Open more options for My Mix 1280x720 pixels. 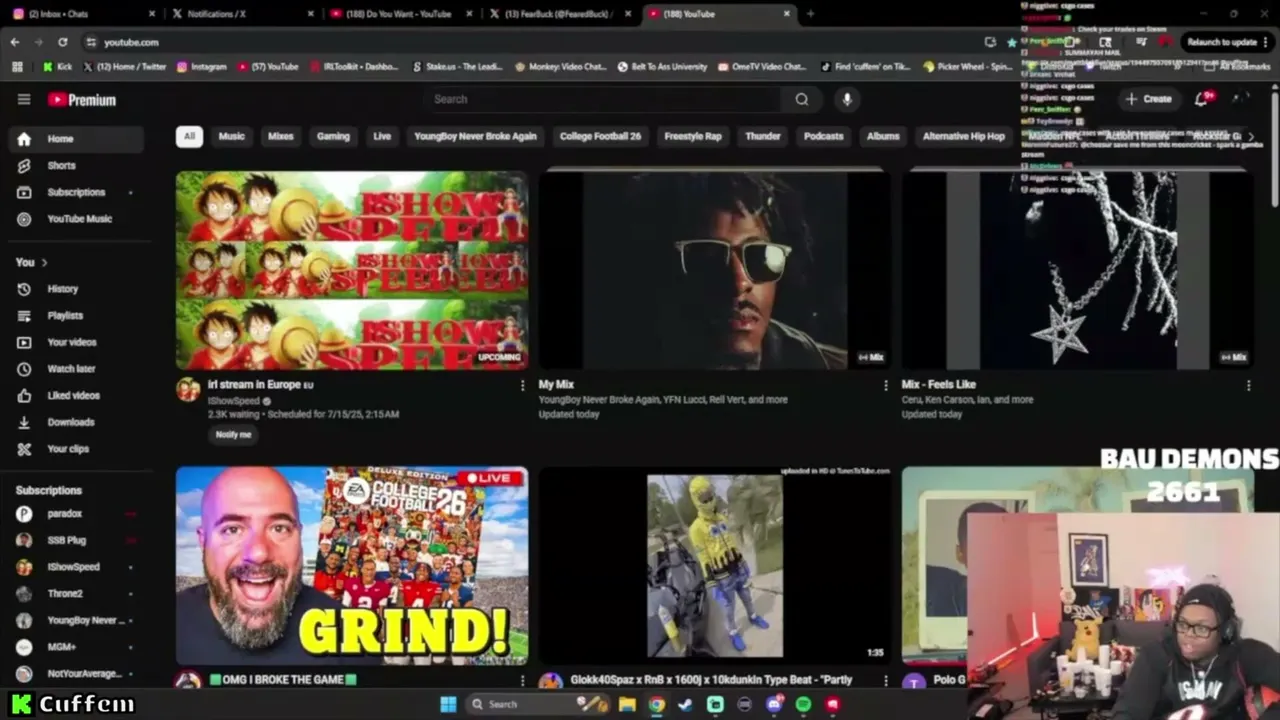tap(885, 385)
